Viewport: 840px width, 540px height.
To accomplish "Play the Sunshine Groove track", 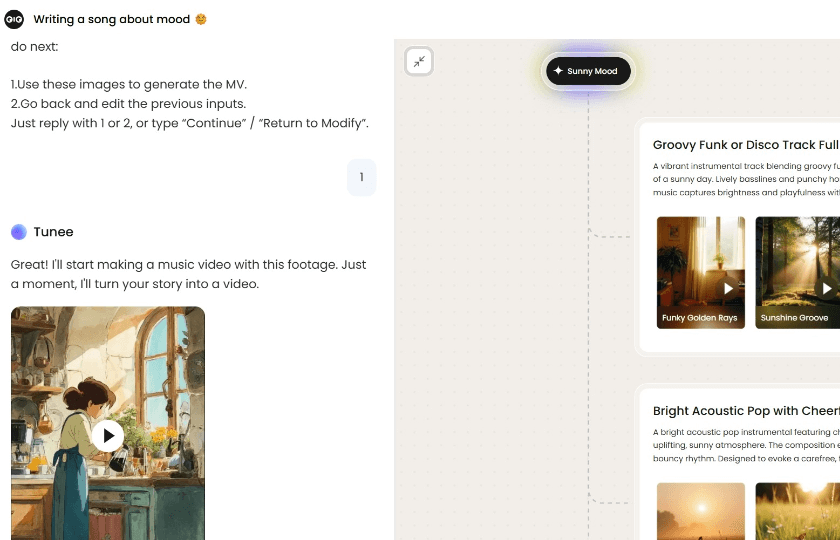I will point(827,288).
